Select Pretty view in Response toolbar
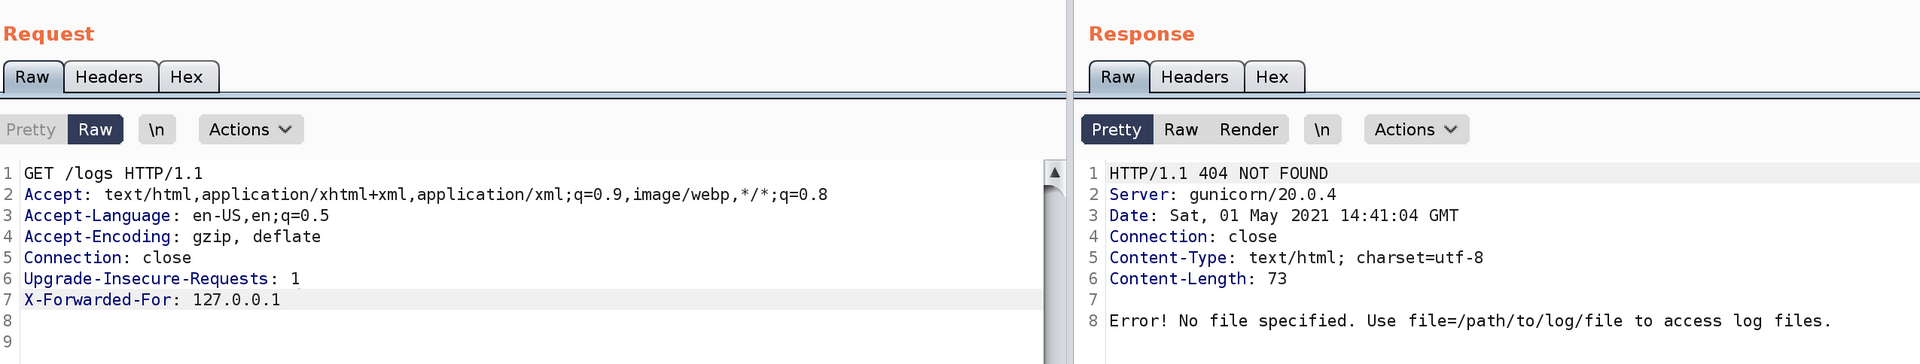 (1116, 130)
